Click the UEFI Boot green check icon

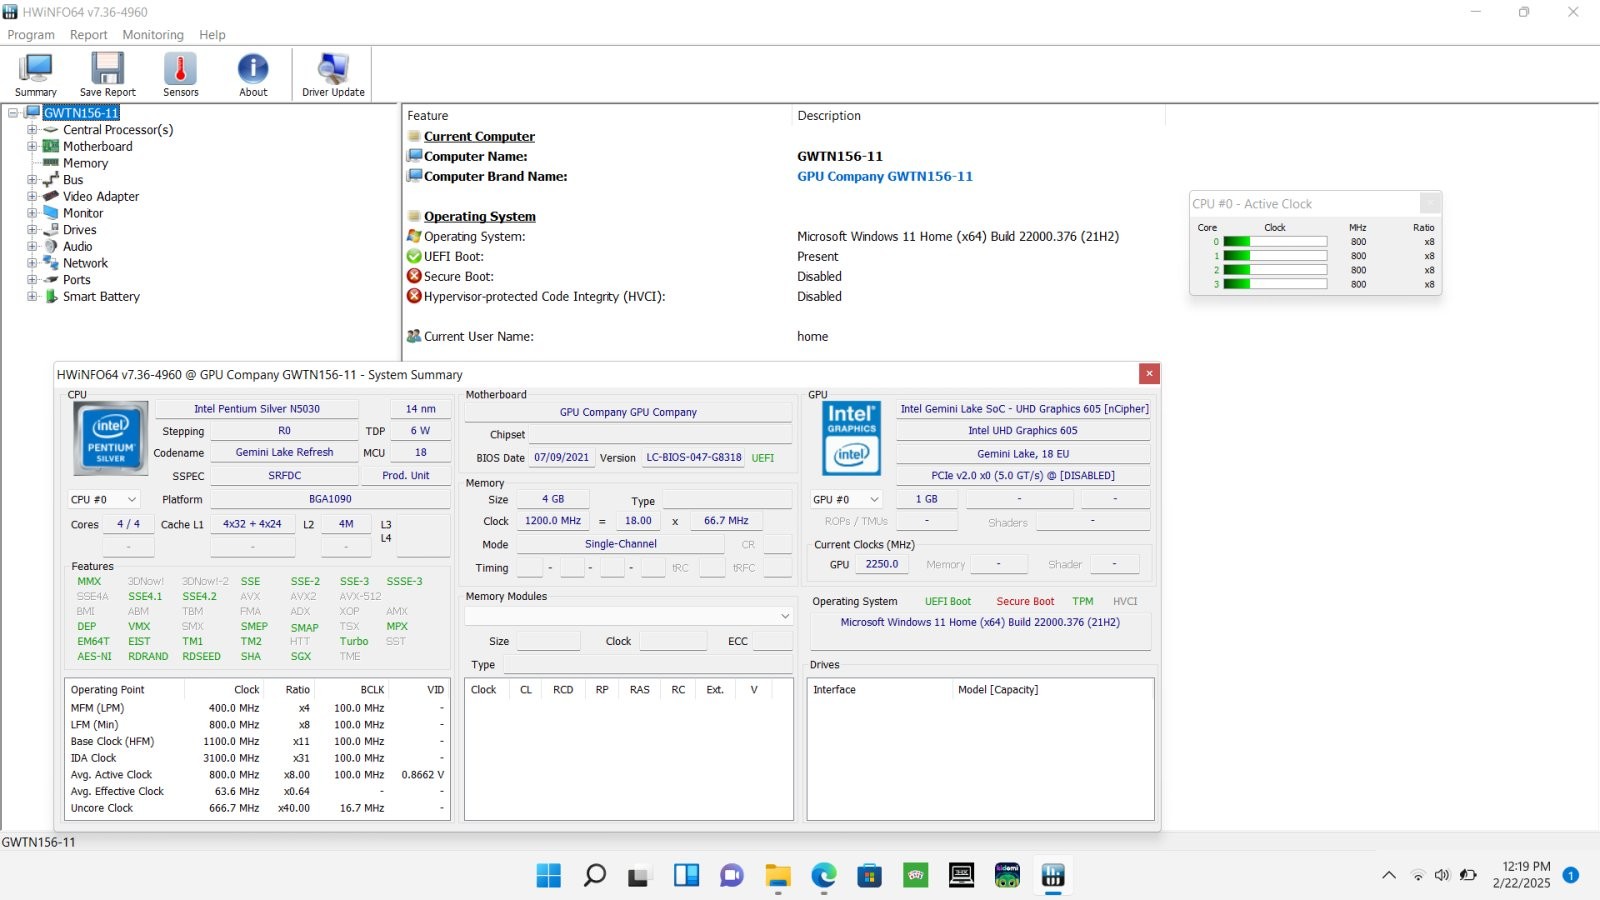click(x=414, y=256)
